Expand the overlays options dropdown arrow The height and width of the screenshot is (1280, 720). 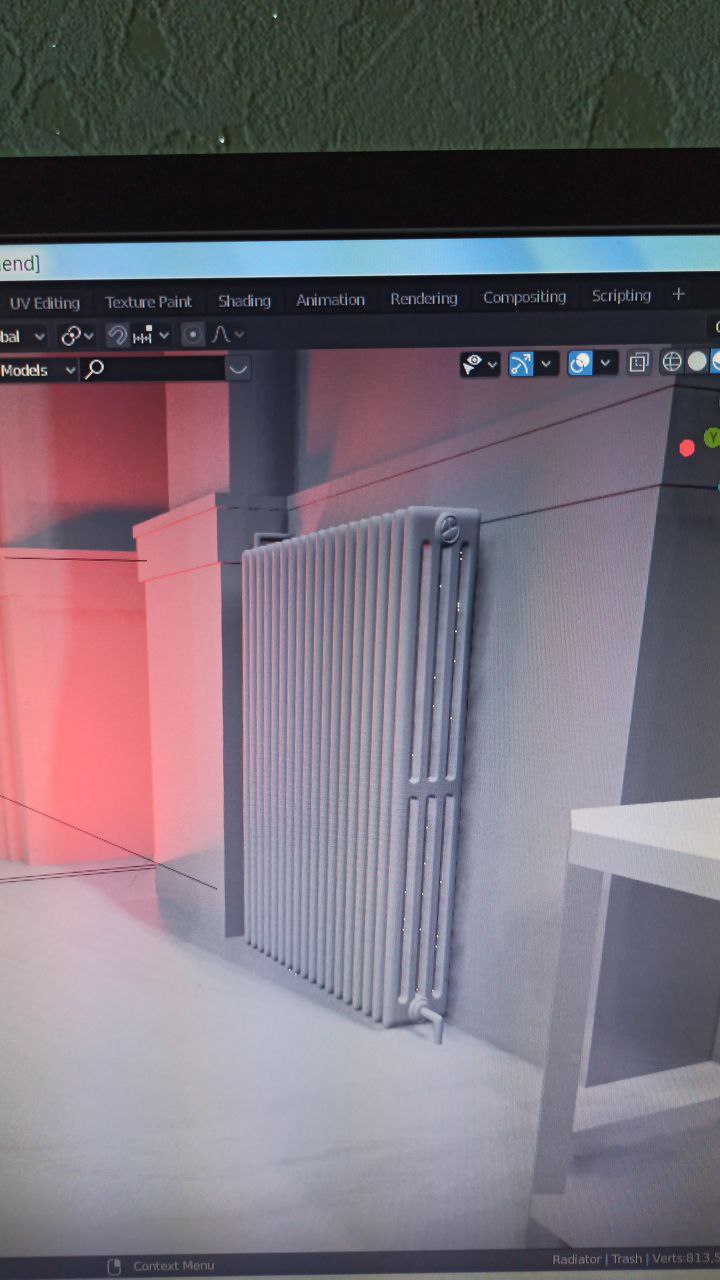point(606,362)
